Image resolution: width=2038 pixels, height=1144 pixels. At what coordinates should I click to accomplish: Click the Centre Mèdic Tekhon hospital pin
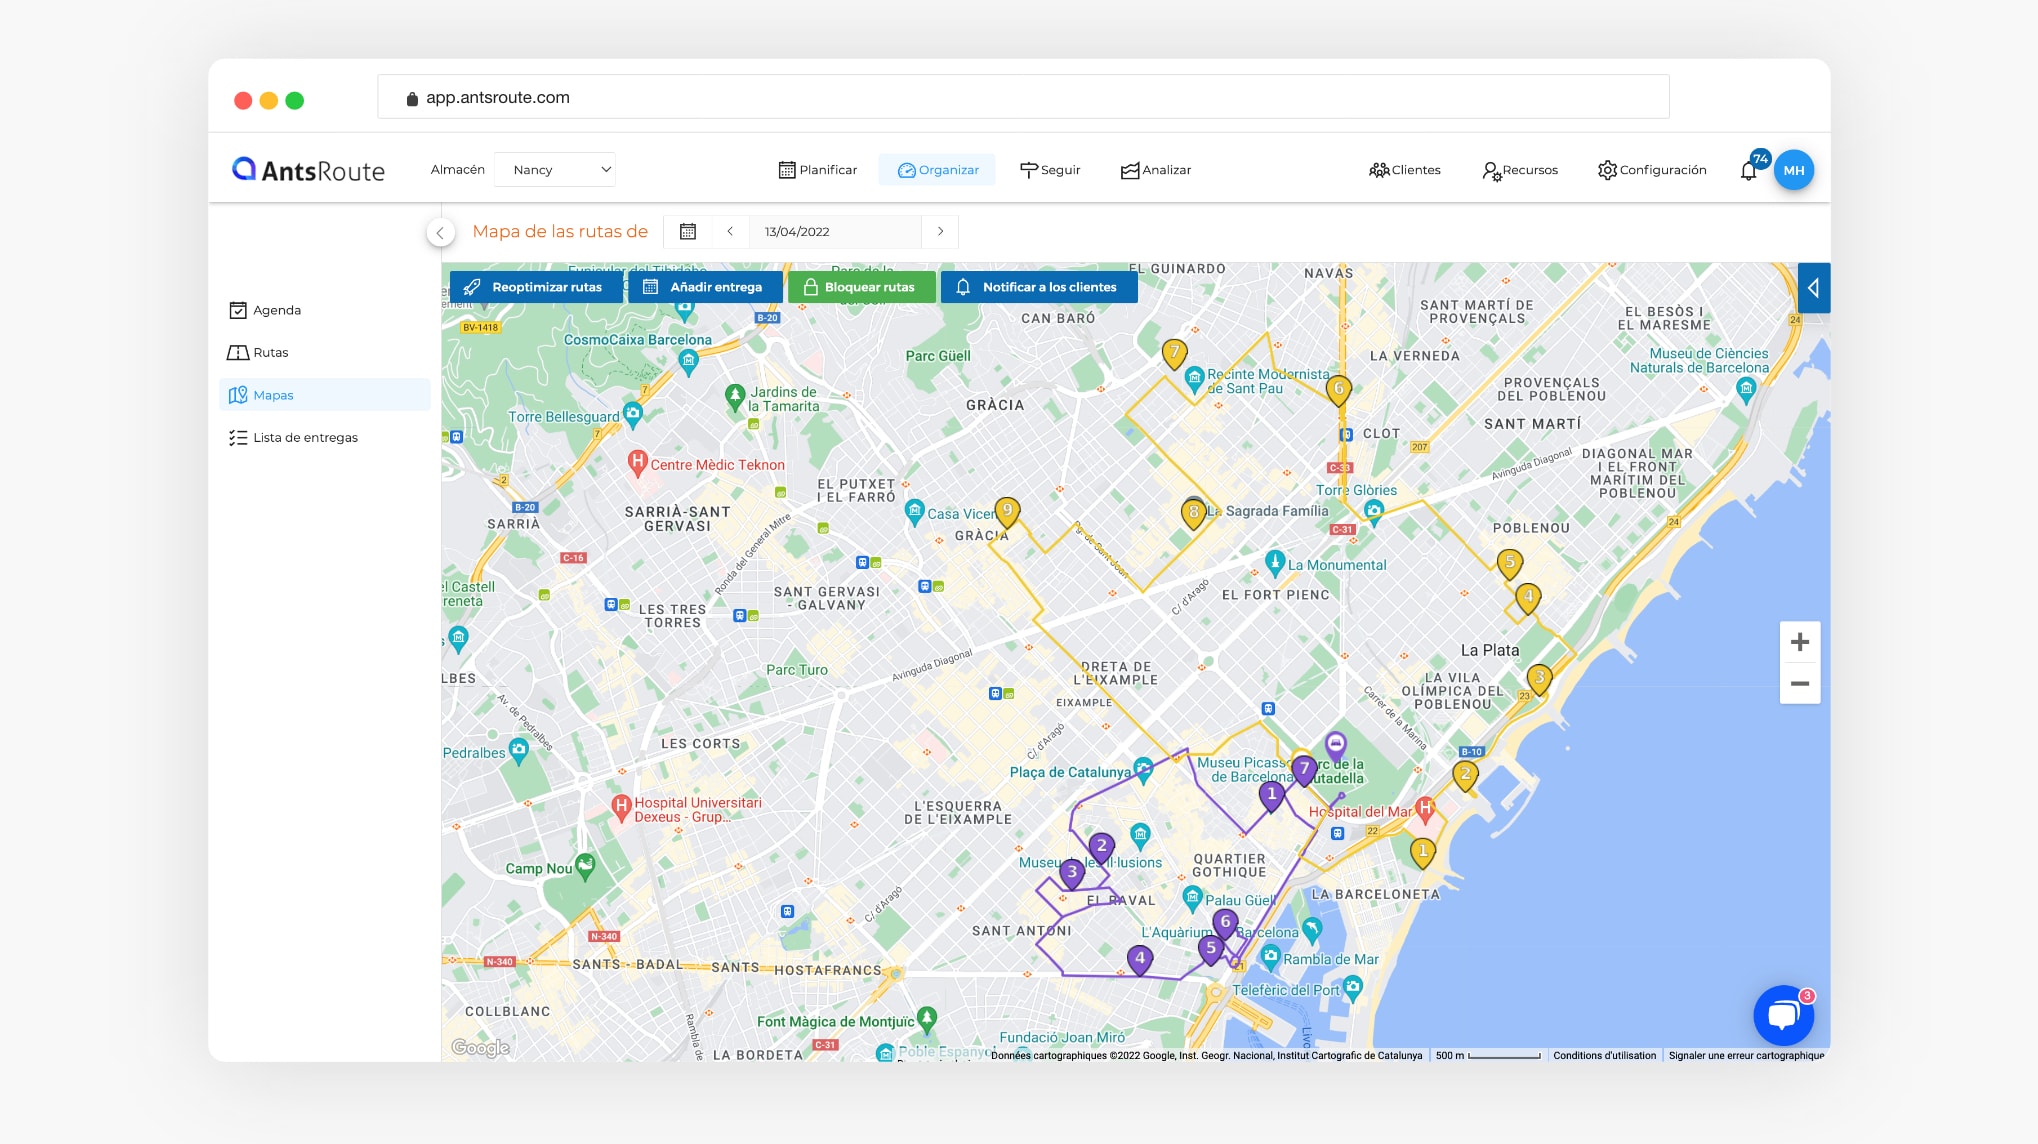637,463
